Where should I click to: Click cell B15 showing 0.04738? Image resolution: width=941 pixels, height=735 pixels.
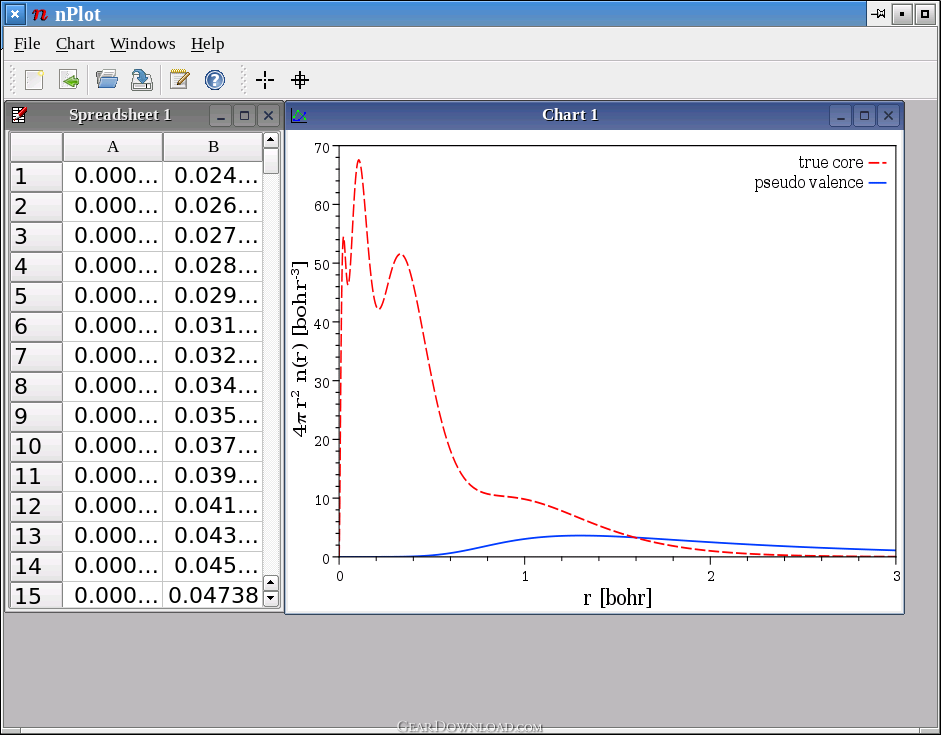(213, 595)
